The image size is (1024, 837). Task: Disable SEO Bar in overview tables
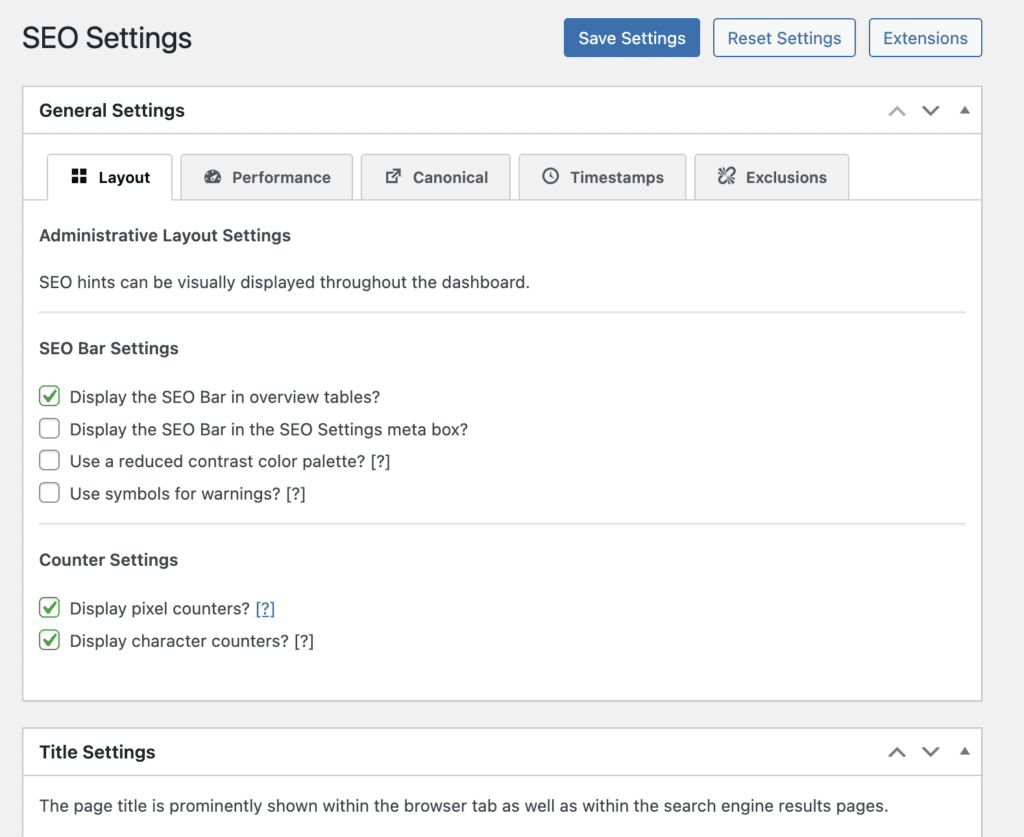(x=50, y=396)
